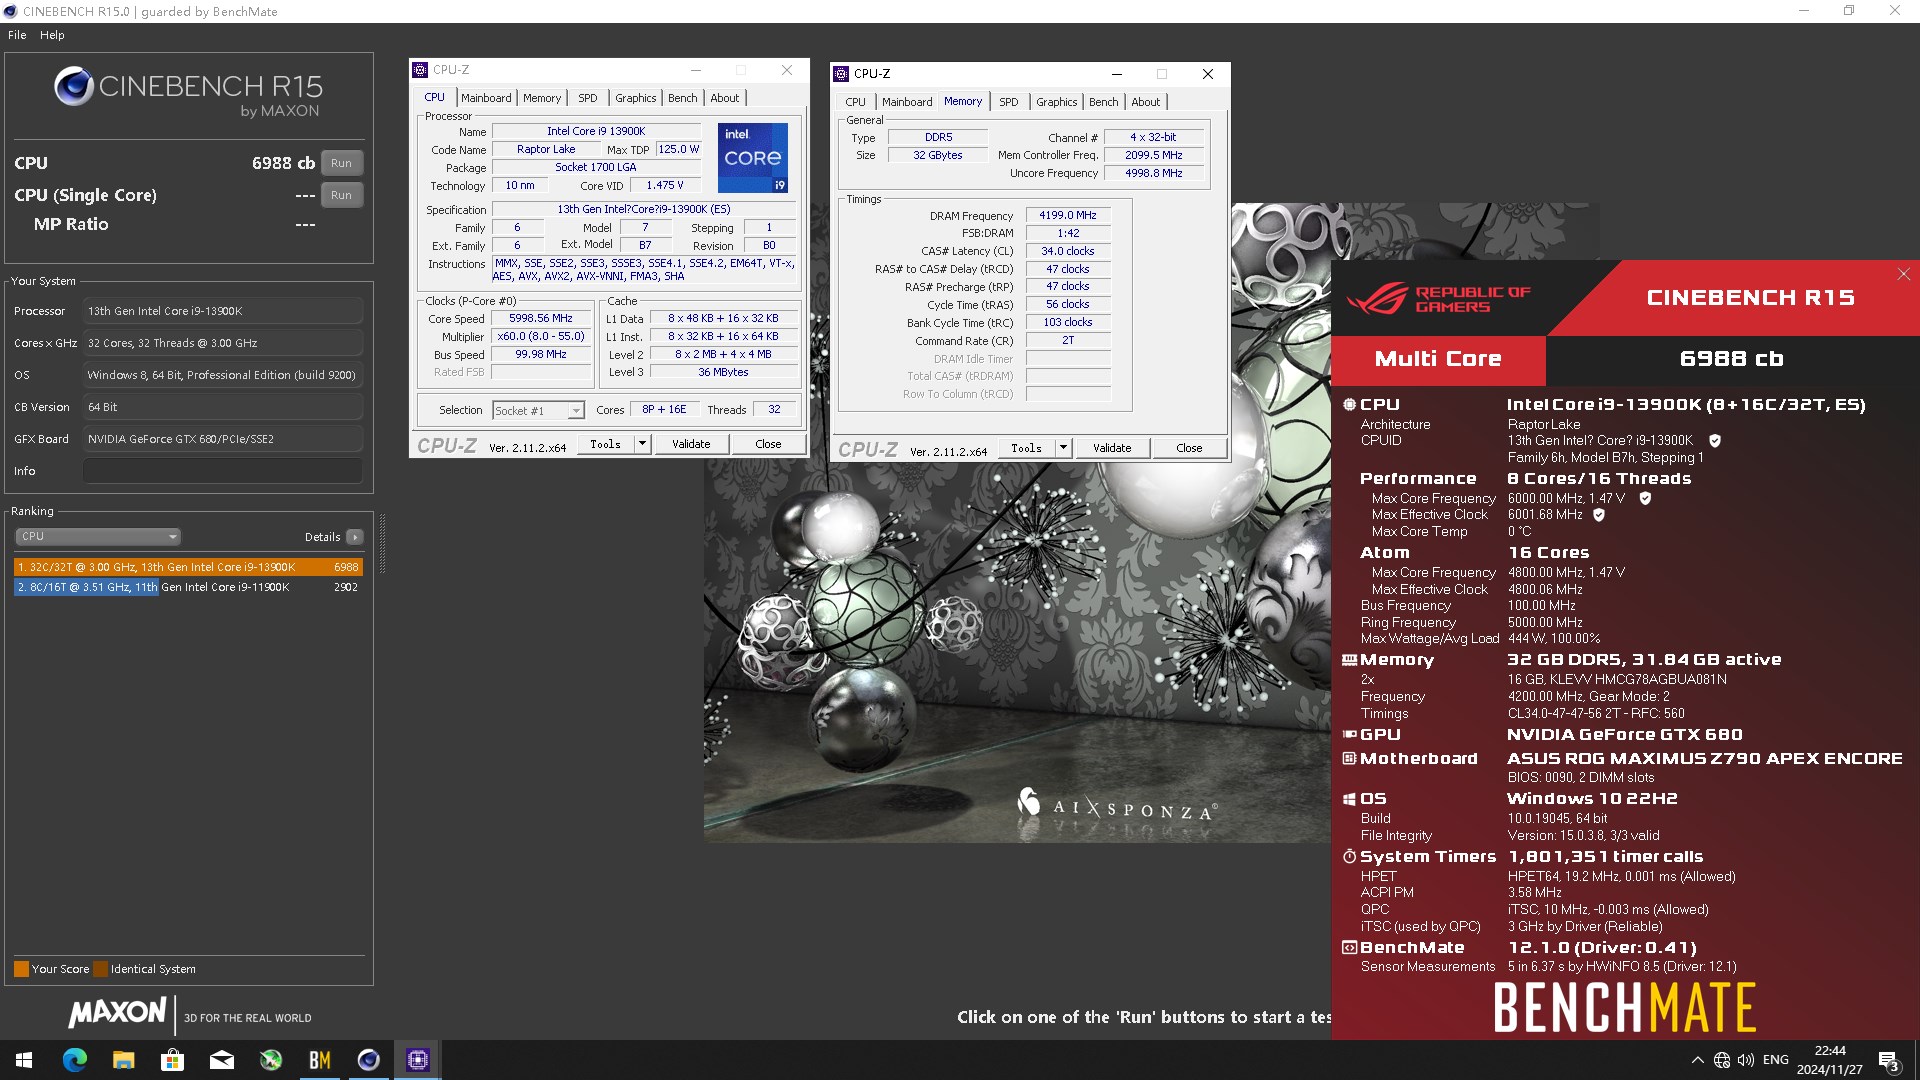The image size is (1920, 1080).
Task: Click the empty Info input field
Action: coord(222,471)
